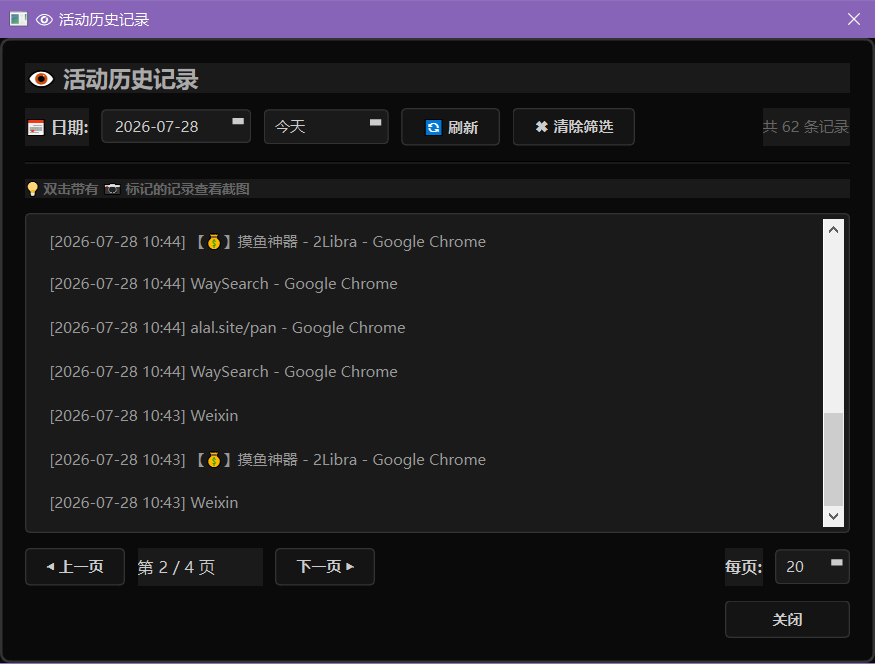Screen dimensions: 875x664
Task: Expand the 今天 quick range dropdown
Action: 326,127
